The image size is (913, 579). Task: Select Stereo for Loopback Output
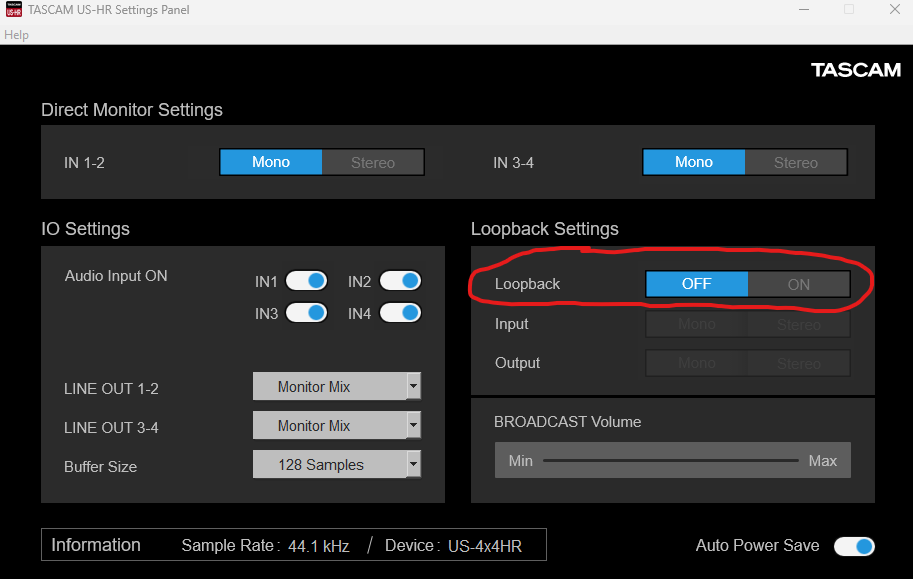pos(798,363)
